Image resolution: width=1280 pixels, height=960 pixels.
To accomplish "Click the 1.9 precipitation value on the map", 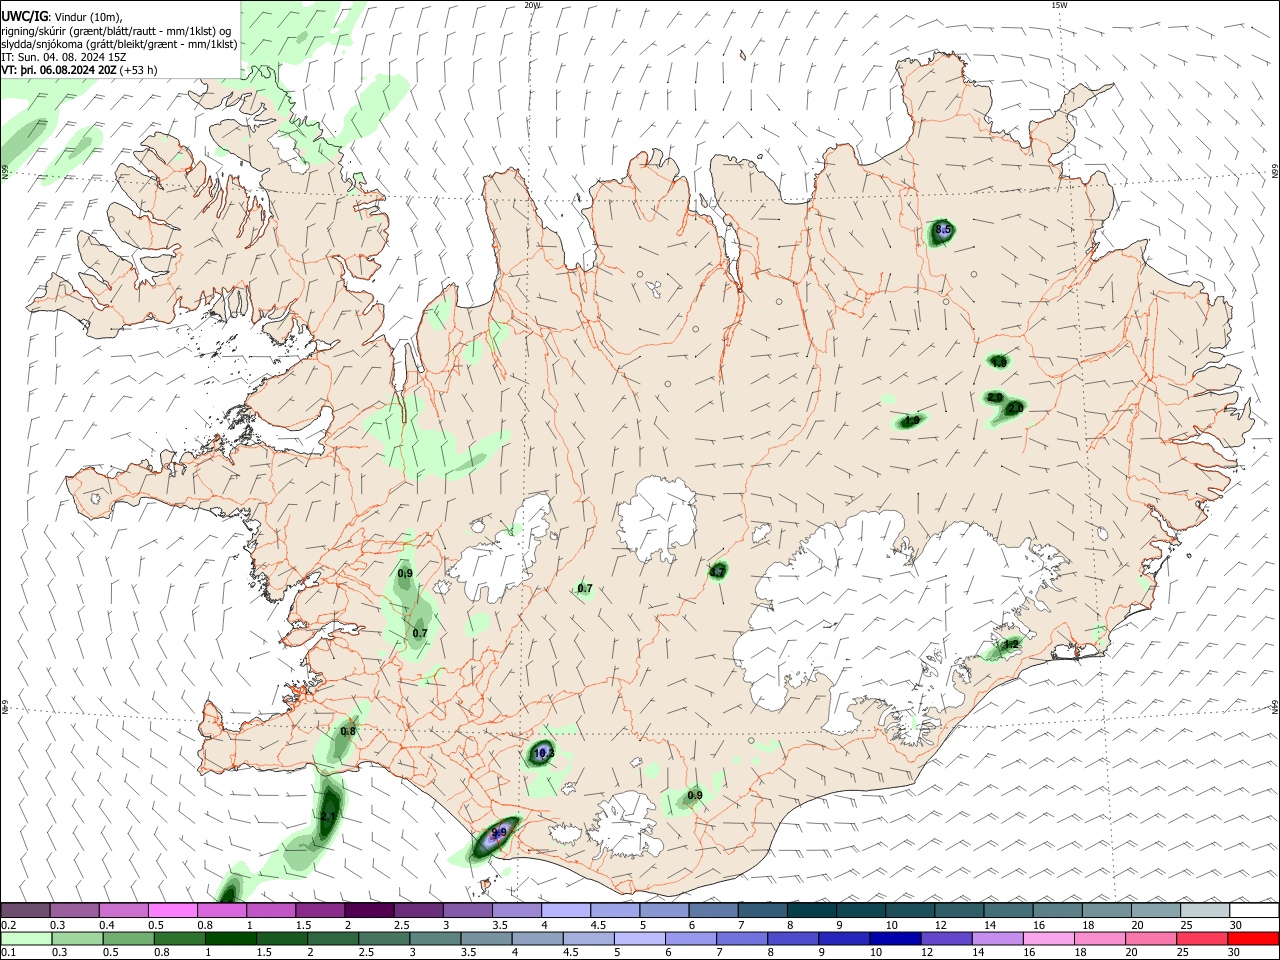I will pos(911,421).
